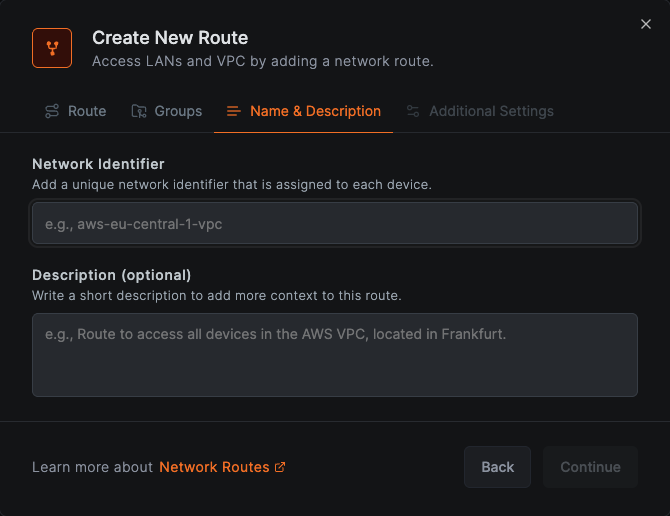This screenshot has height=516, width=670.
Task: Click the Route tab icon
Action: [x=52, y=111]
